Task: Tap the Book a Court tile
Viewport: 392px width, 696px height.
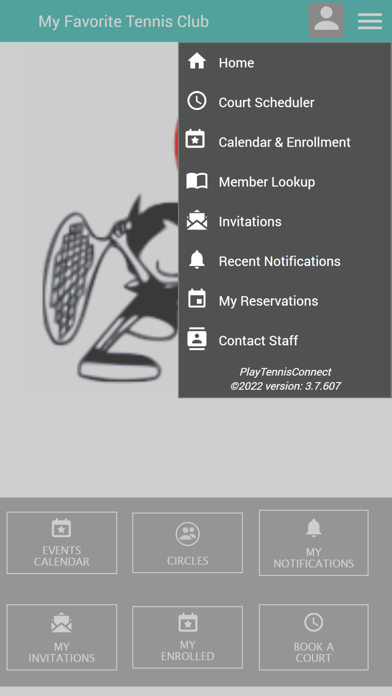Action: pos(313,637)
